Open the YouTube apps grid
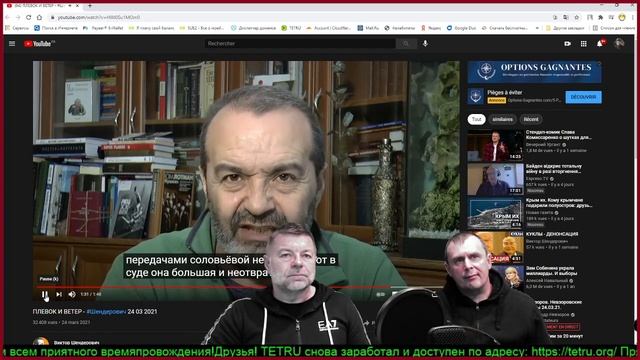 (x=584, y=44)
